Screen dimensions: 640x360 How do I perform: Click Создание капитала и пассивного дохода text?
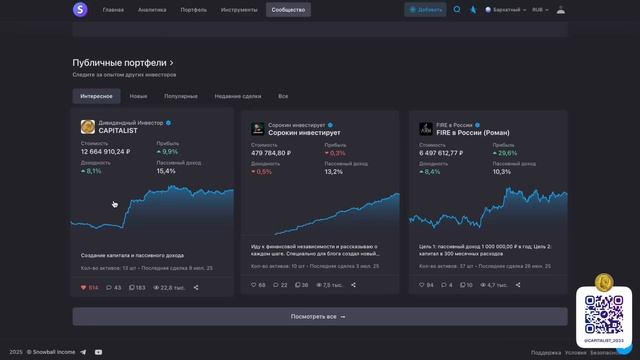click(132, 256)
